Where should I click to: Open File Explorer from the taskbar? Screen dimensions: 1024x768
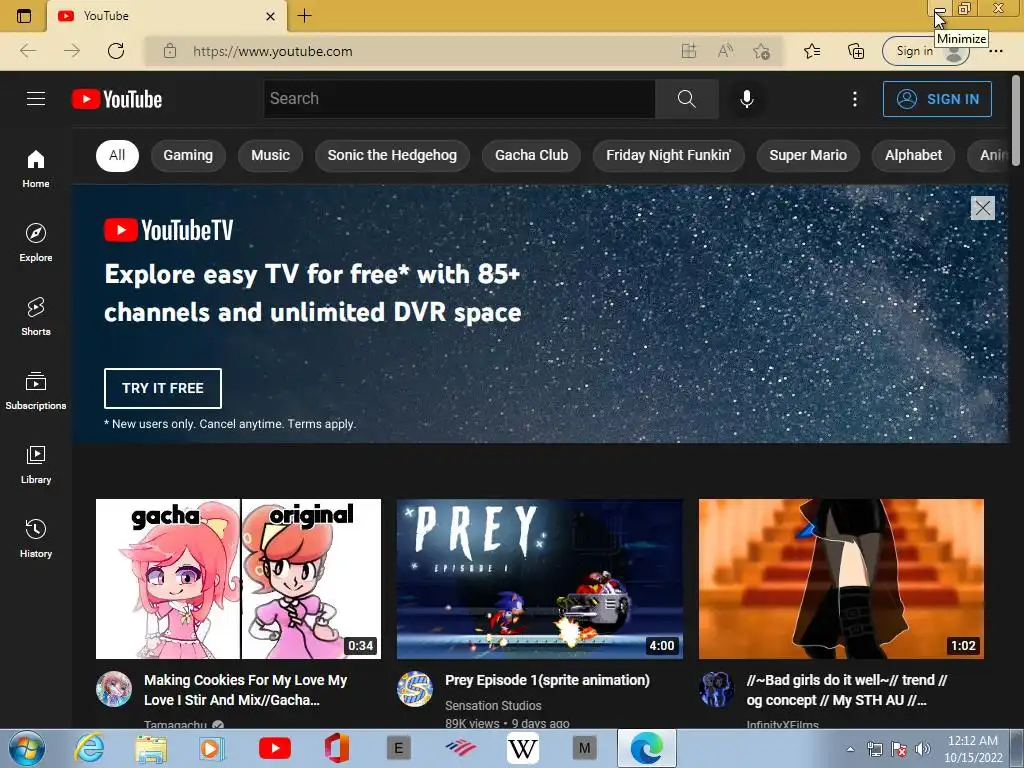(151, 748)
